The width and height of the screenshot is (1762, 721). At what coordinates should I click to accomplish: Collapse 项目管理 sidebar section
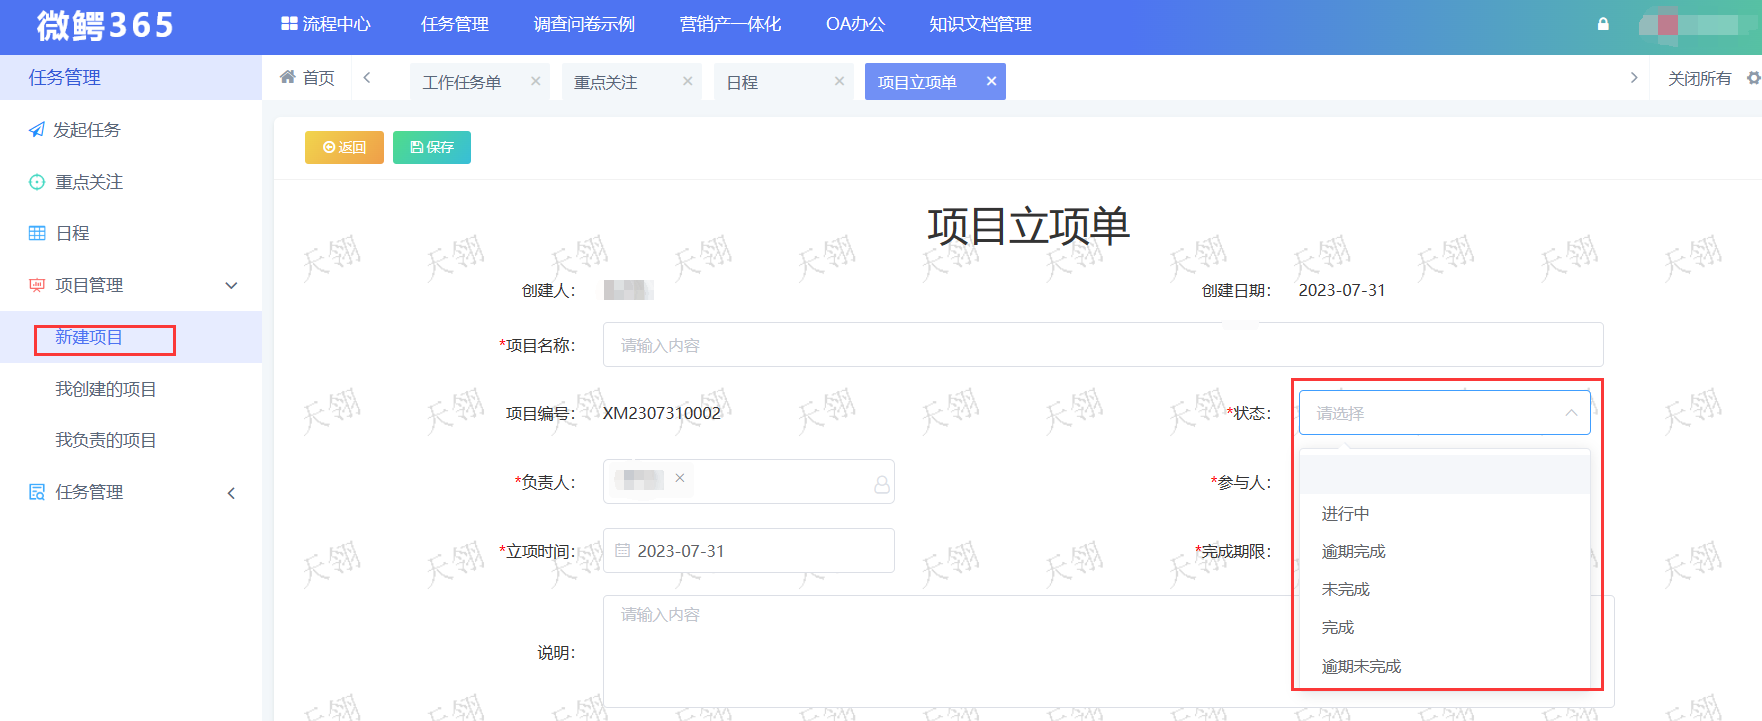click(x=231, y=285)
